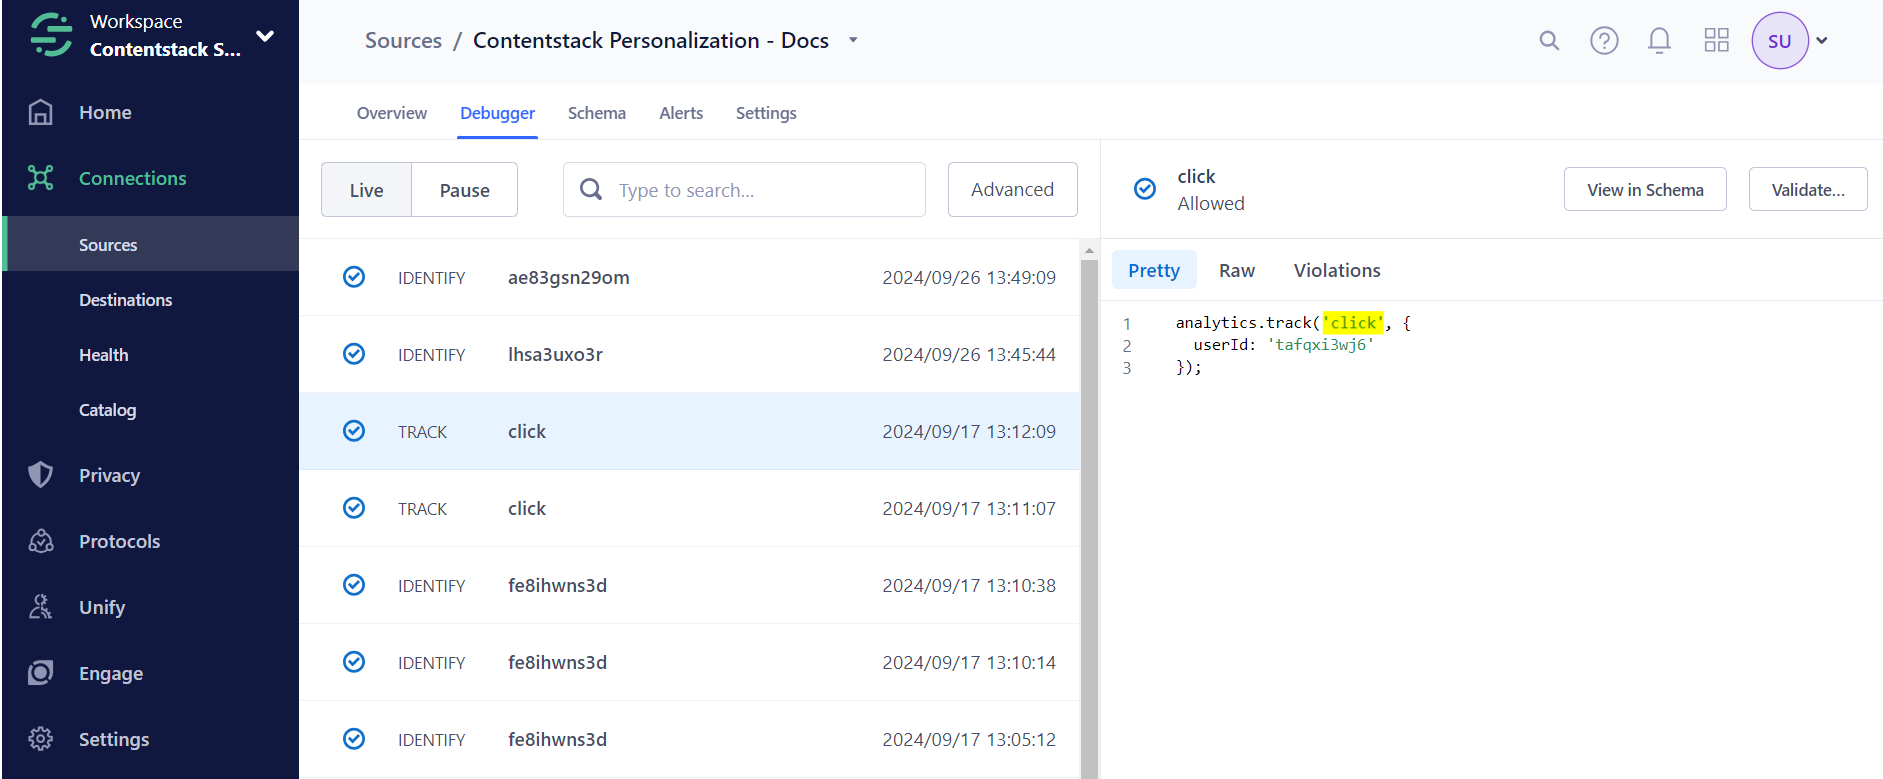The height and width of the screenshot is (779, 1883).
Task: Select Pause mode toggle
Action: point(465,190)
